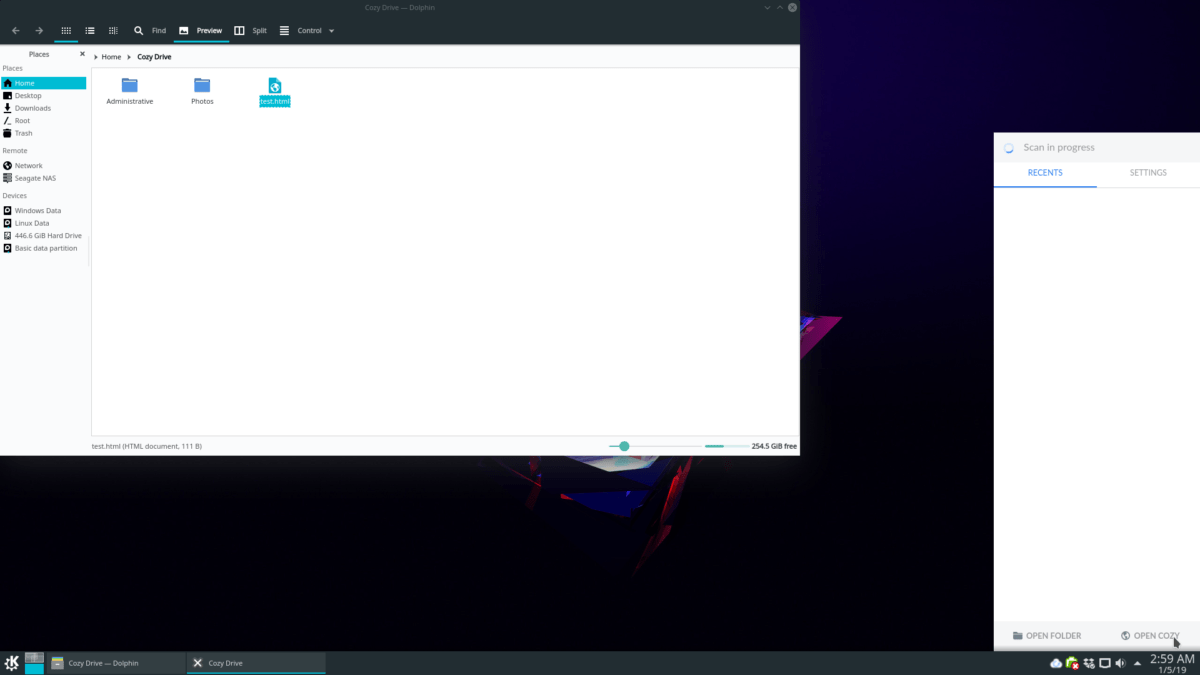Switch to the Settings tab

tap(1148, 173)
